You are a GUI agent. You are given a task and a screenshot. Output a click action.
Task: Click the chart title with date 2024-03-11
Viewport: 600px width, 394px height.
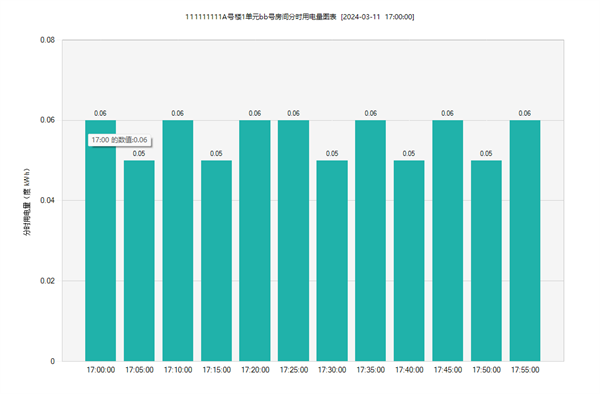pos(300,17)
